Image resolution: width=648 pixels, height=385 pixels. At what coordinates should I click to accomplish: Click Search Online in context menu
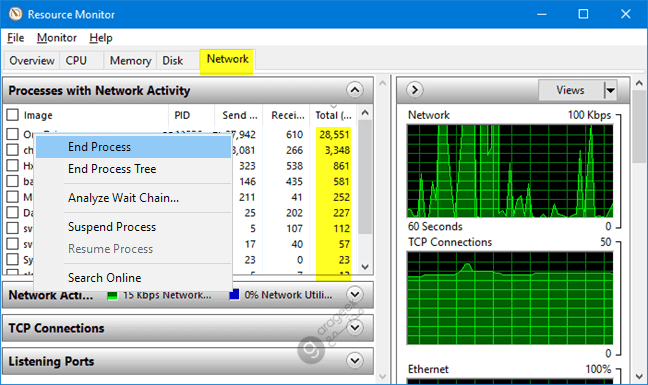[133, 278]
